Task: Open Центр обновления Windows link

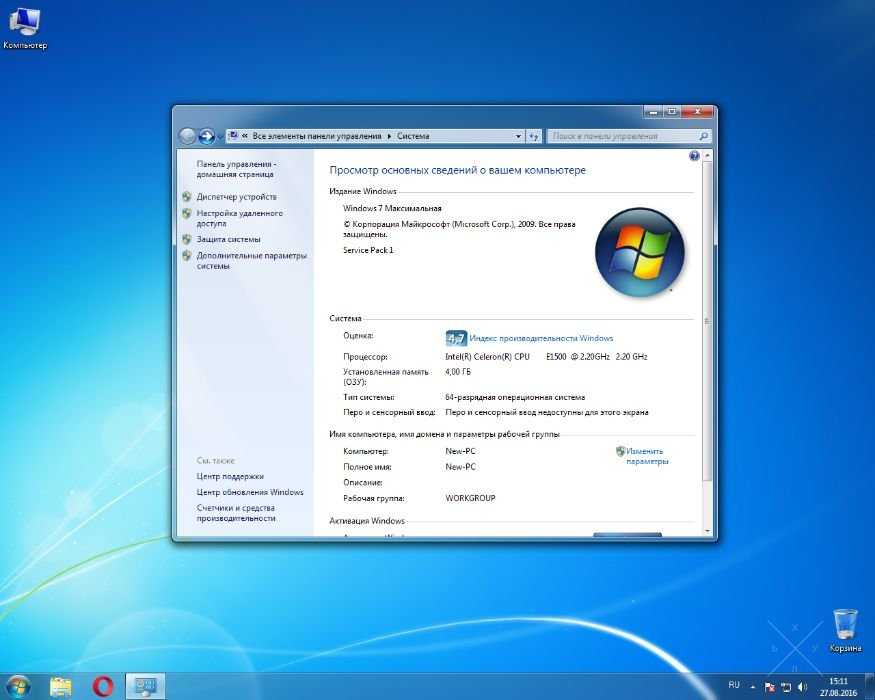Action: click(x=249, y=492)
